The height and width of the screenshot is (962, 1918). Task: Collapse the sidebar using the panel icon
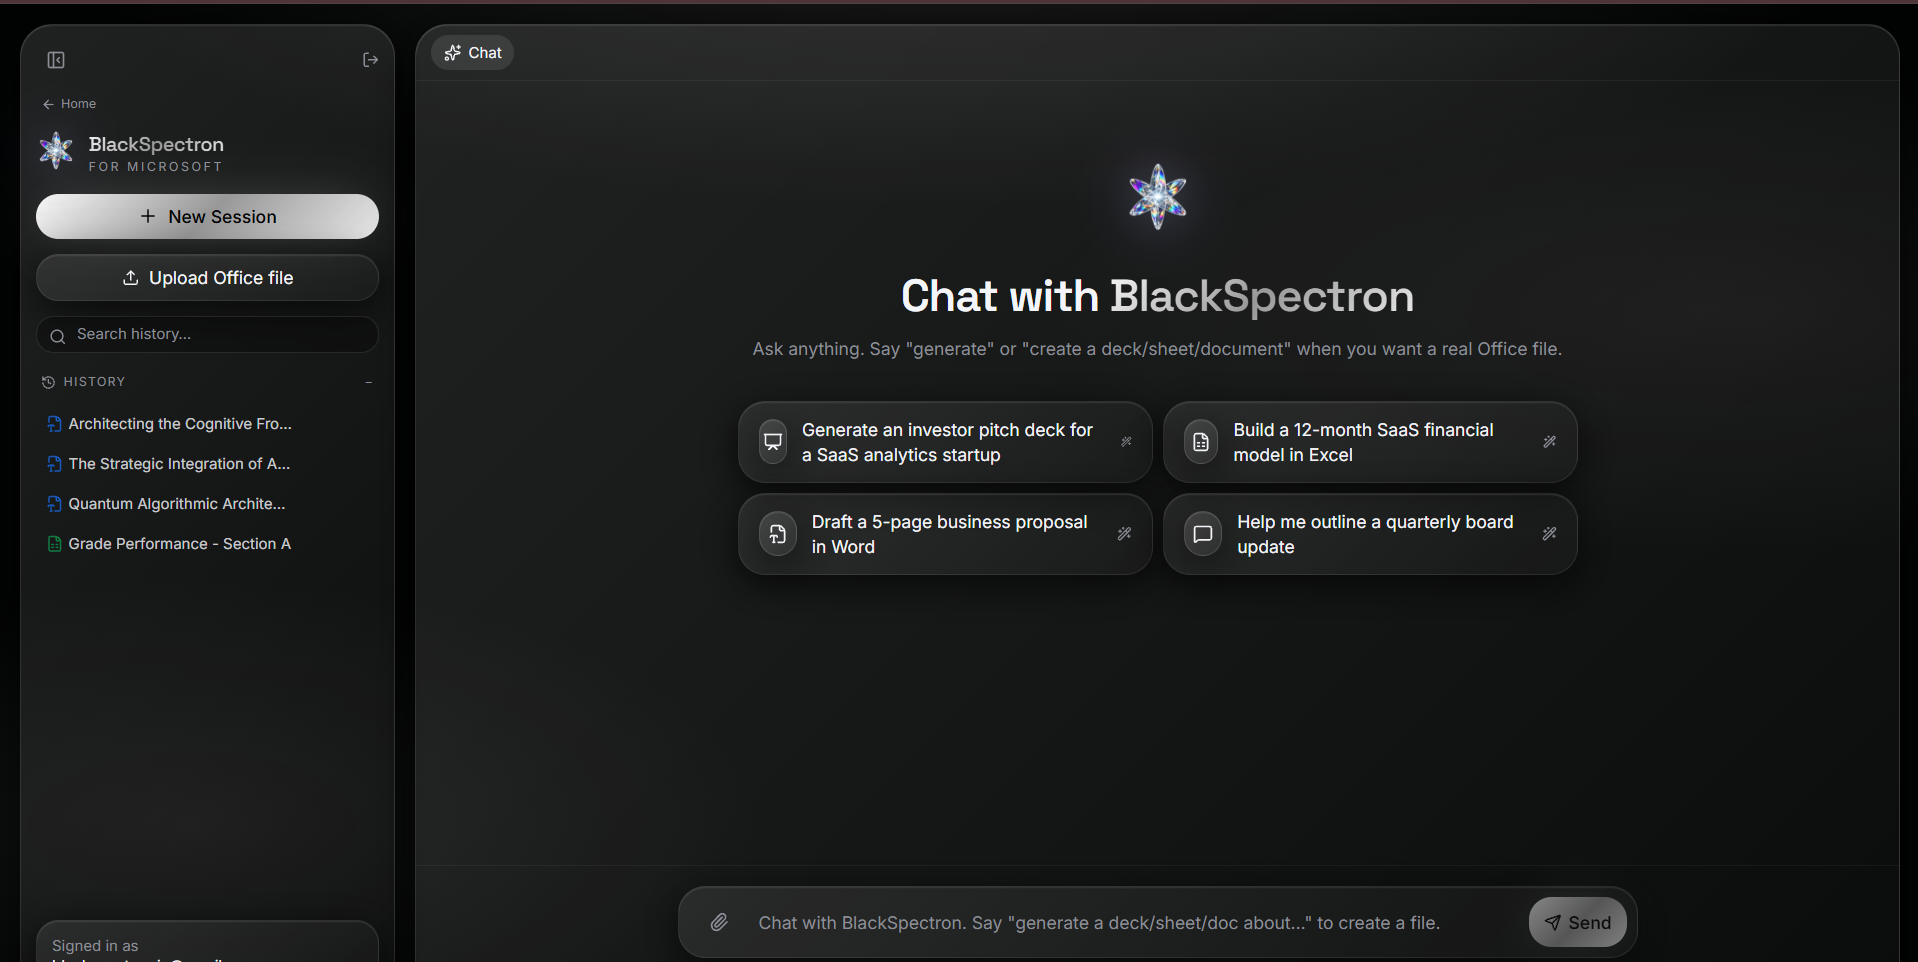(x=56, y=60)
